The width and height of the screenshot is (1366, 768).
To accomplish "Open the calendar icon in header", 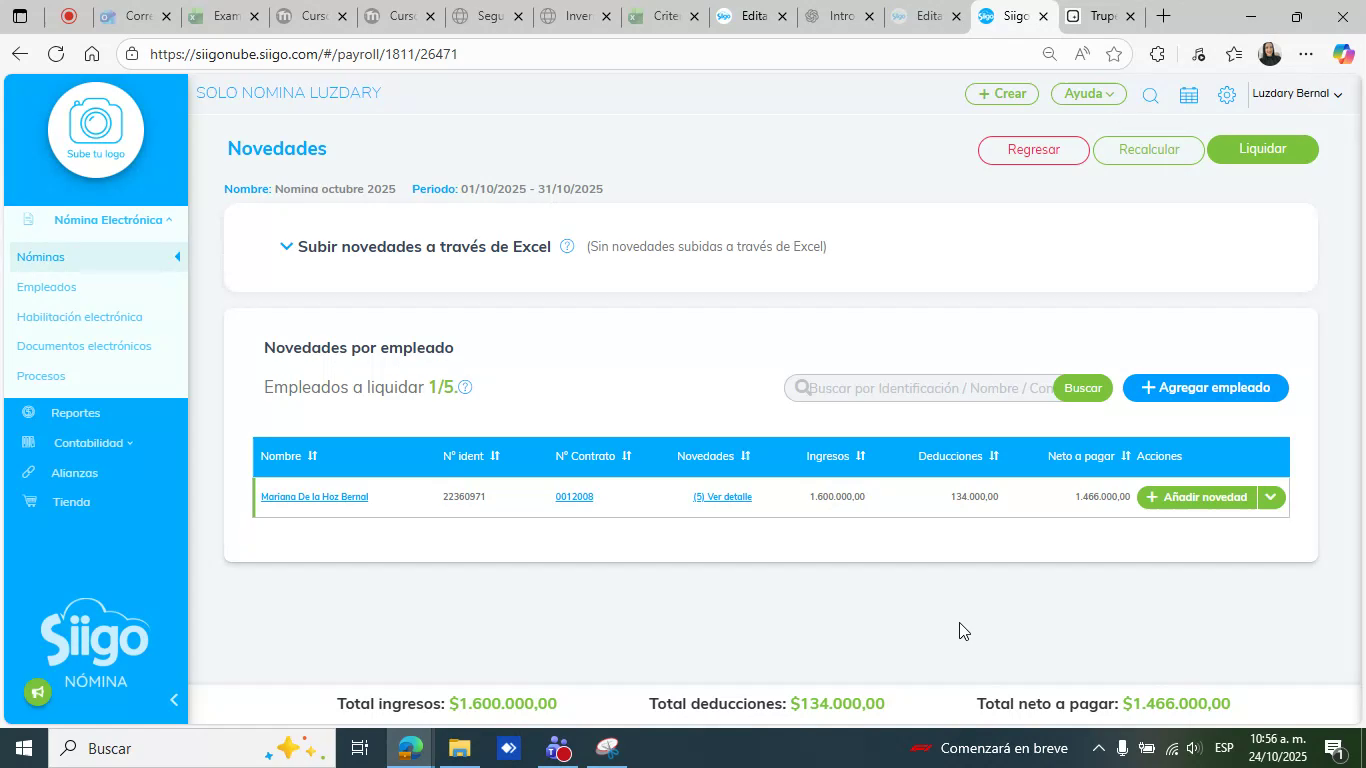I will pos(1189,95).
